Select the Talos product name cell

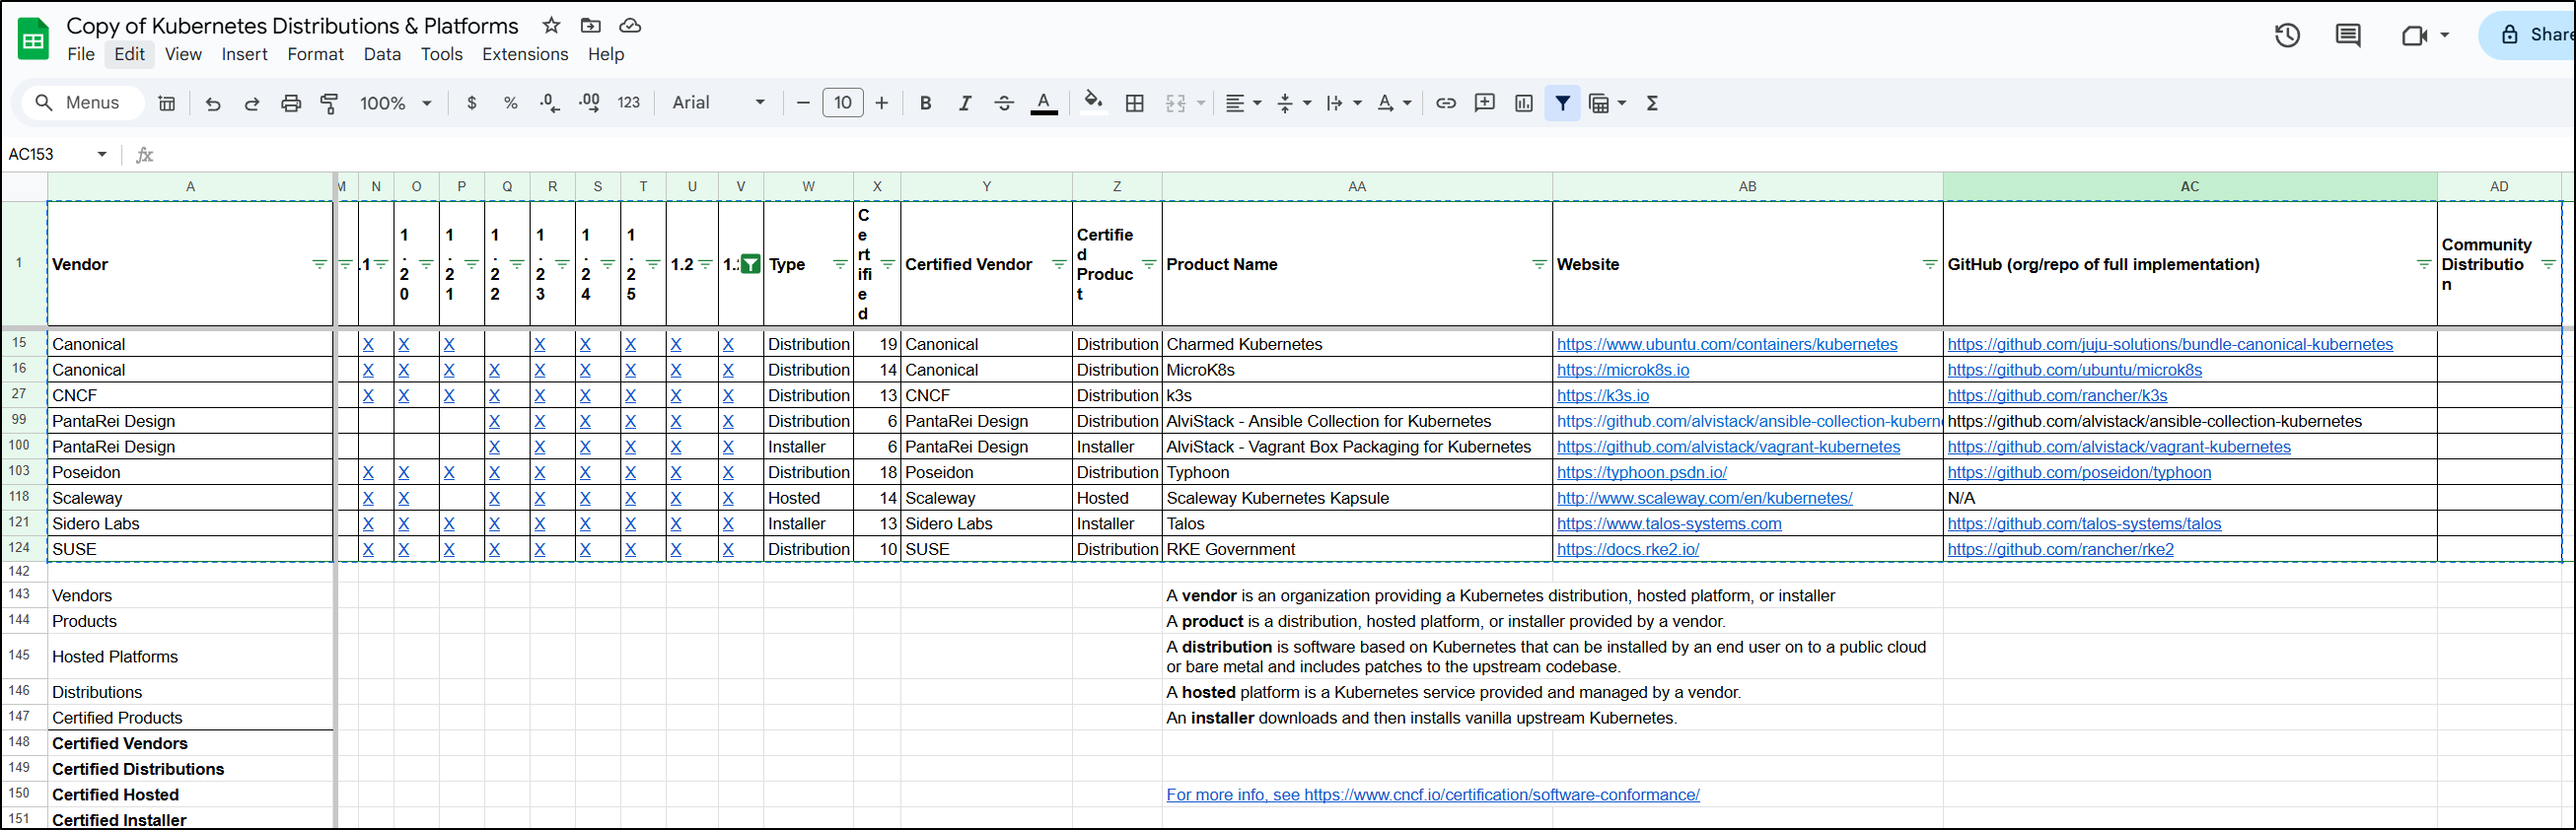click(1356, 523)
